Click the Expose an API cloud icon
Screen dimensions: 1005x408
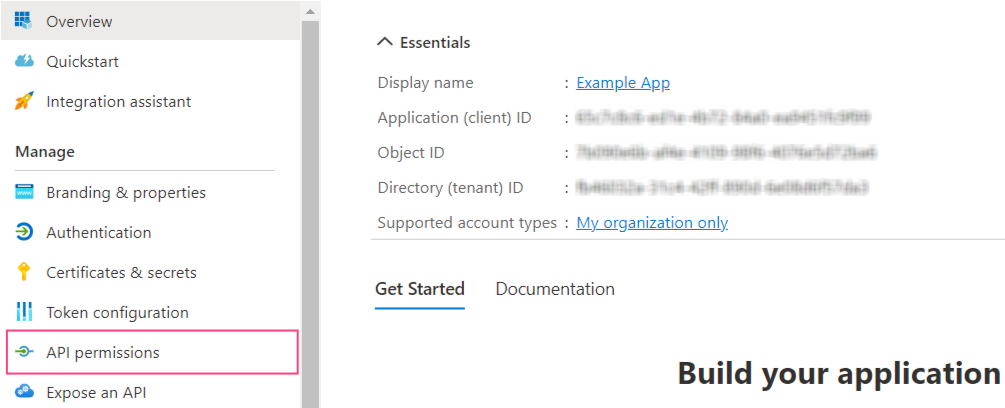point(24,391)
